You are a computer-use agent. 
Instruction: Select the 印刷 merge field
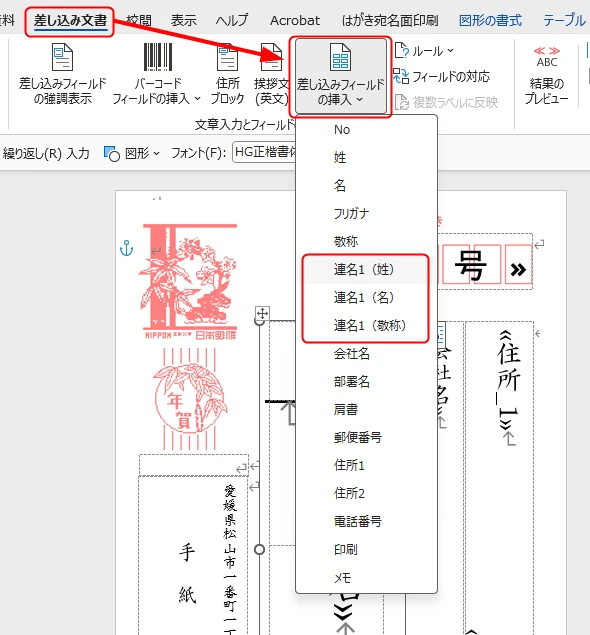coord(366,550)
